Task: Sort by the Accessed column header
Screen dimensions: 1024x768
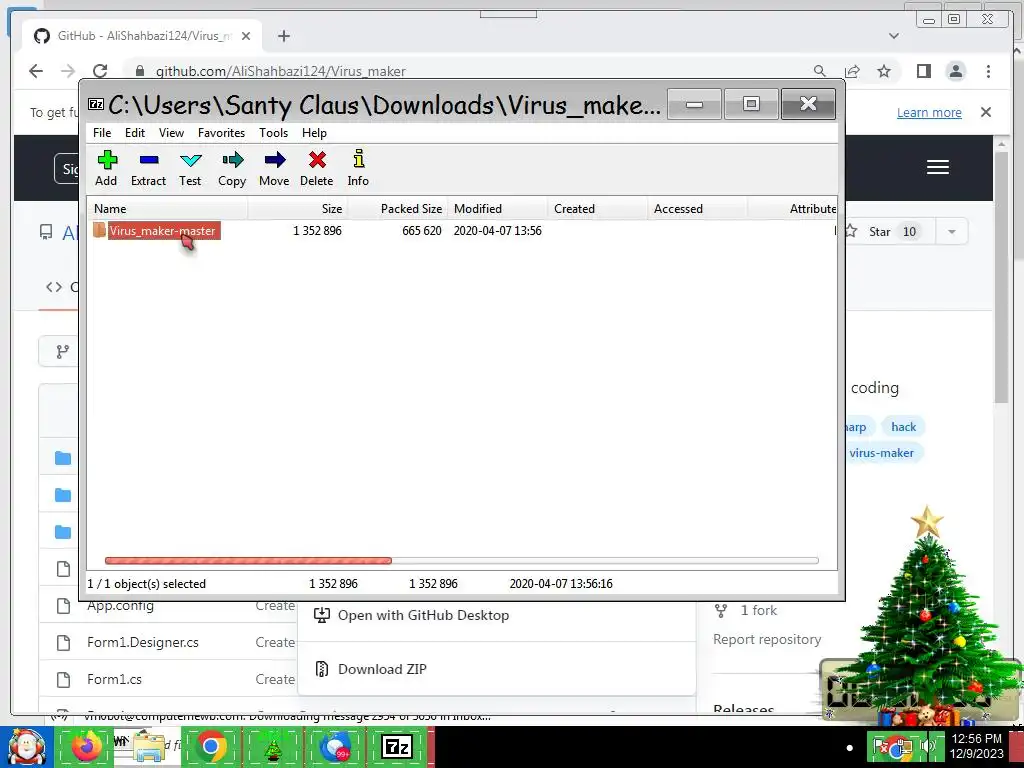Action: pos(697,209)
